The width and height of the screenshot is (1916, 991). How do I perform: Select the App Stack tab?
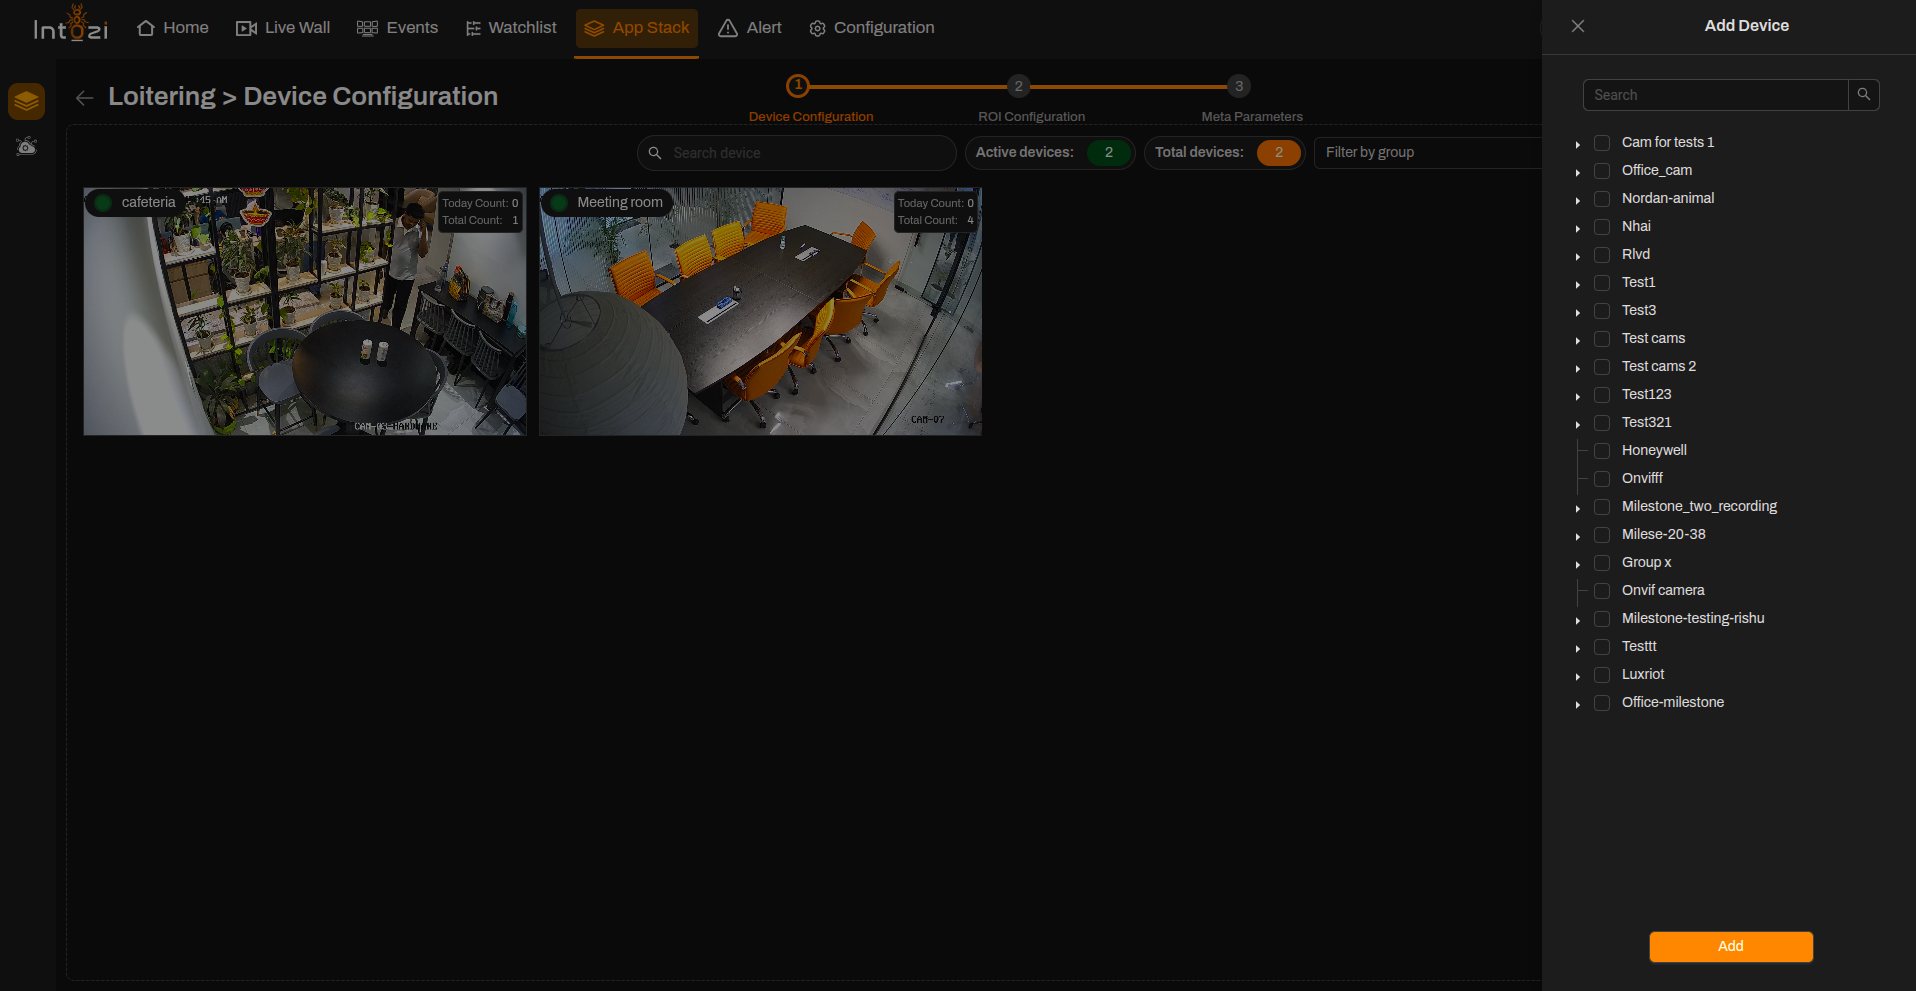coord(637,28)
